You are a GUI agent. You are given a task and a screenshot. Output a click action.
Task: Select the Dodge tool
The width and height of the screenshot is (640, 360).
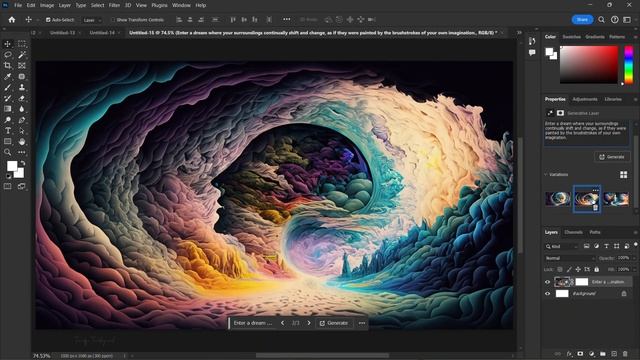click(8, 120)
